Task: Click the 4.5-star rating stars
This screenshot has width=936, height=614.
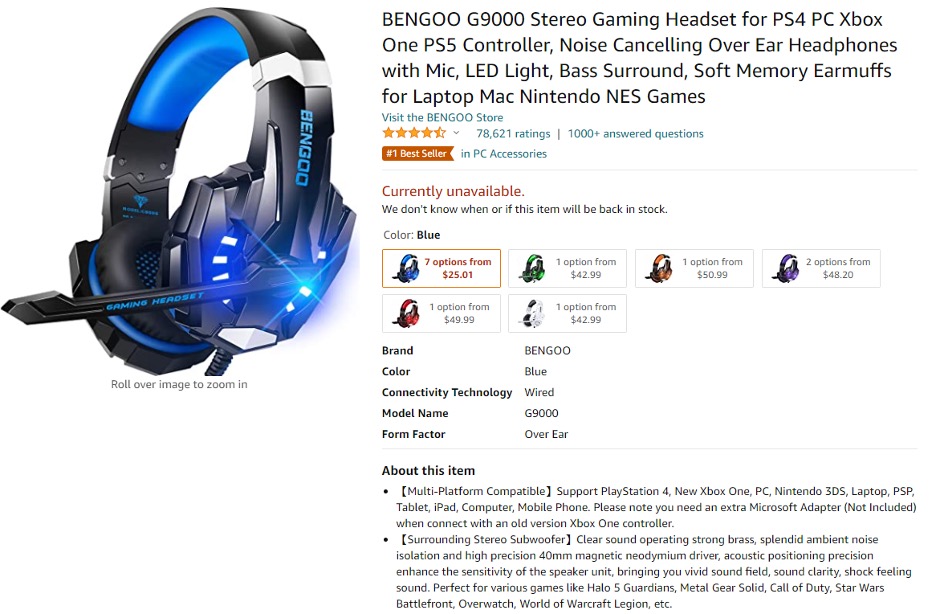Action: (411, 133)
